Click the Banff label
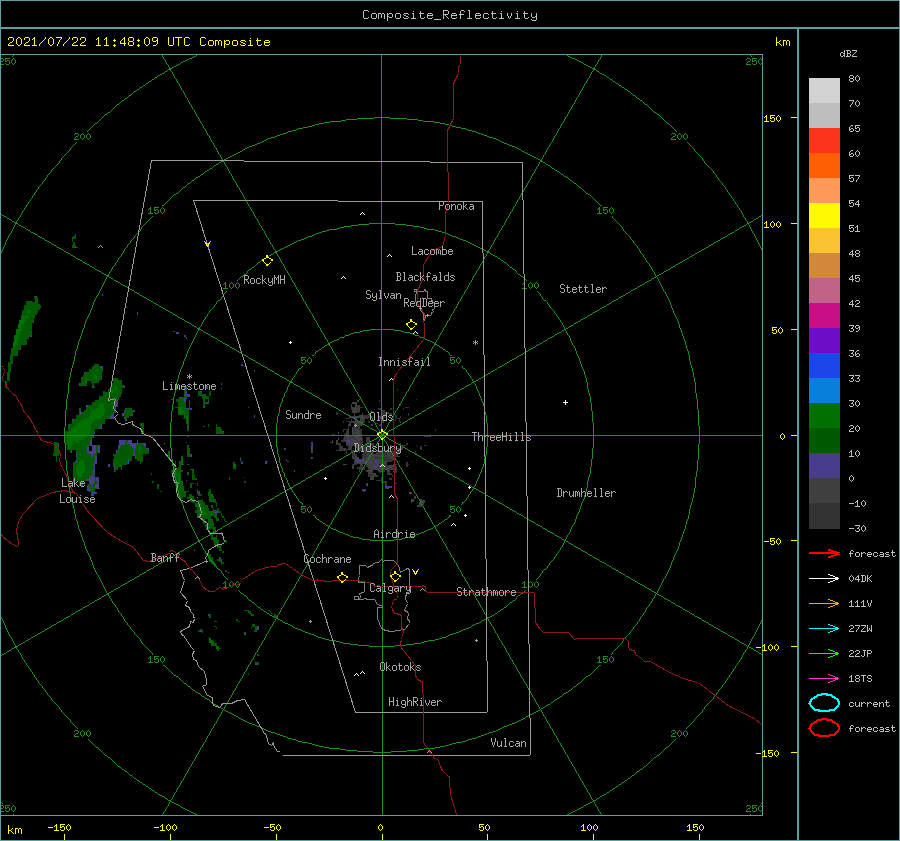 165,557
